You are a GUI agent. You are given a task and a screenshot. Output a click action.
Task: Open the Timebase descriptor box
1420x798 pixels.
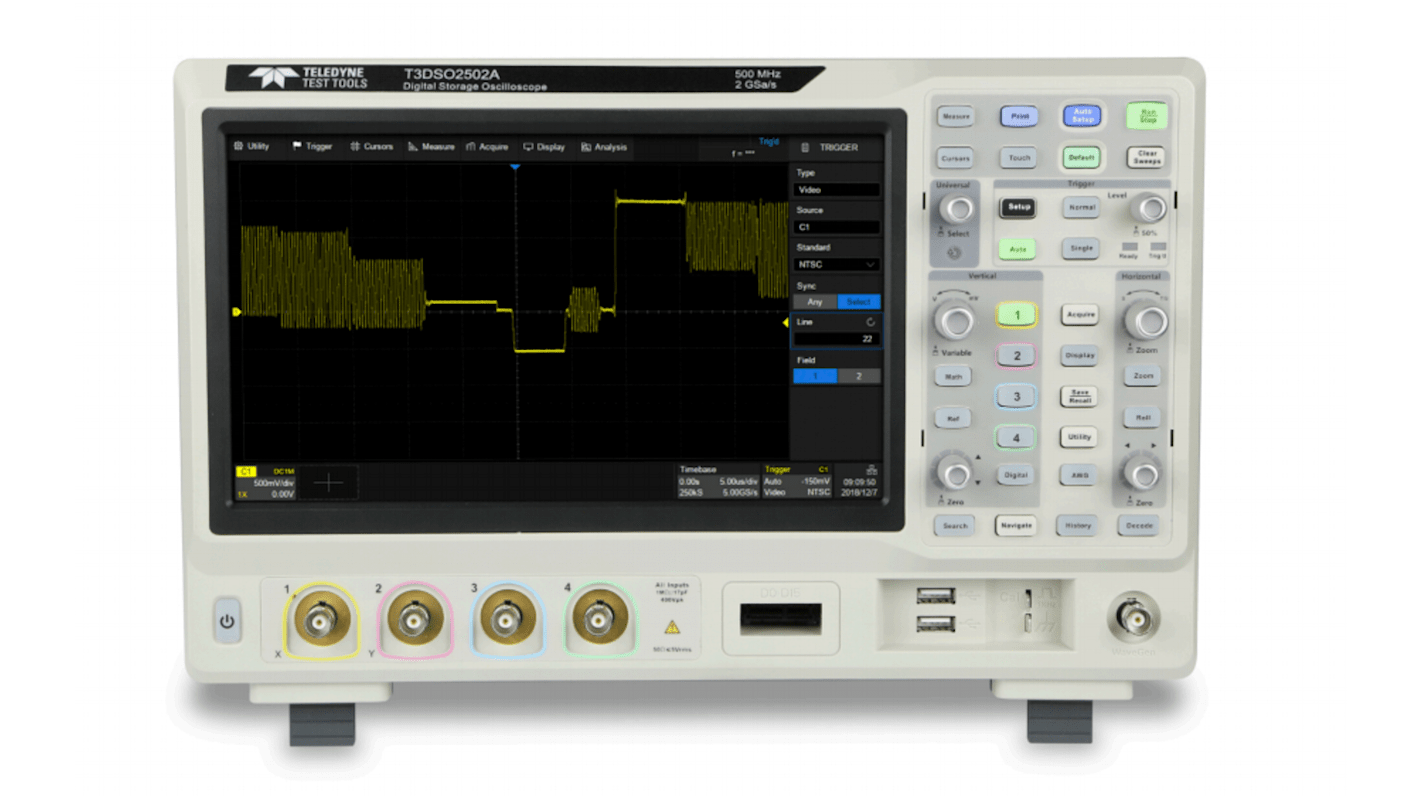718,481
